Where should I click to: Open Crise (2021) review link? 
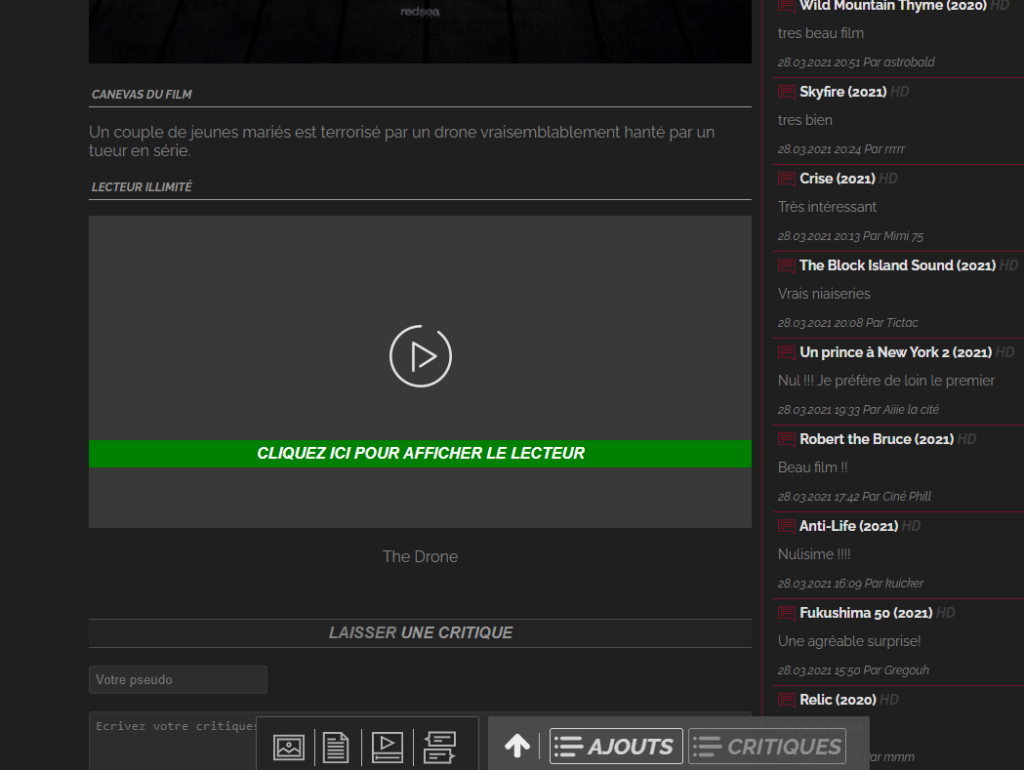click(x=837, y=179)
